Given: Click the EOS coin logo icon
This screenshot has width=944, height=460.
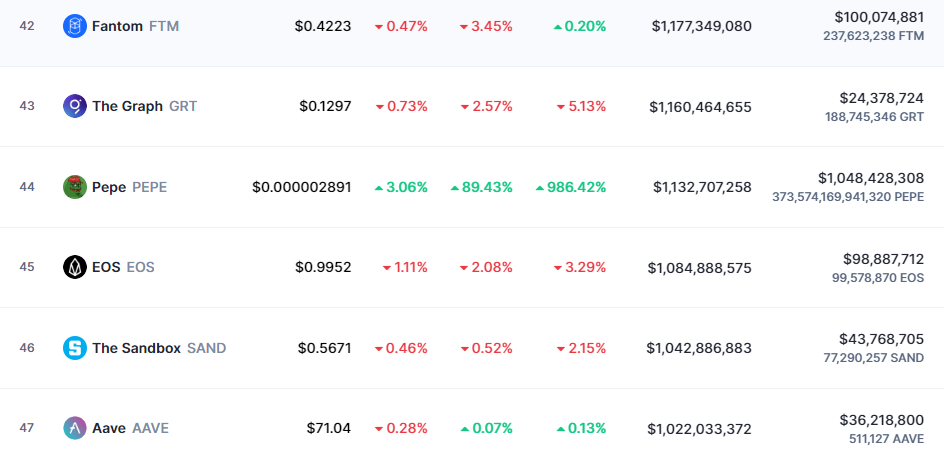Looking at the screenshot, I should (74, 267).
